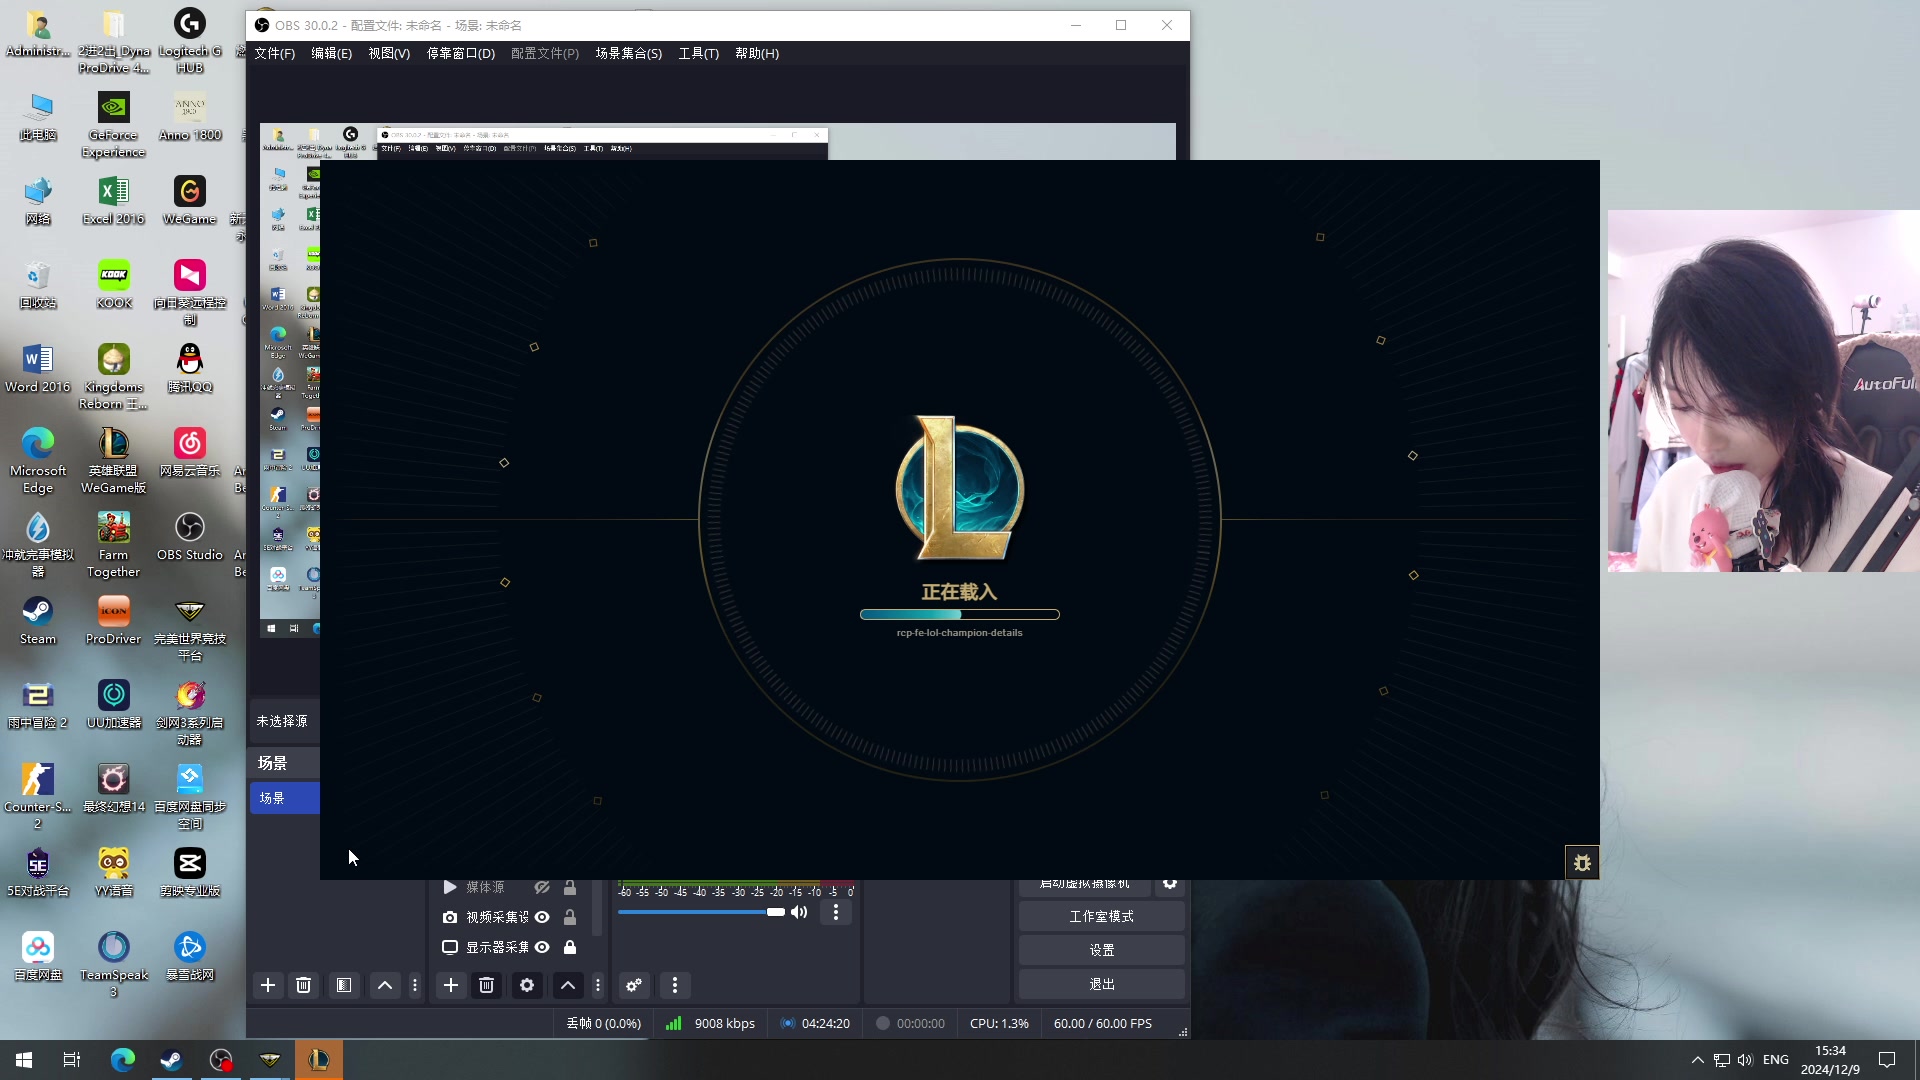Open the OBS Studio desktop shortcut
1920x1080 pixels.
pyautogui.click(x=189, y=538)
